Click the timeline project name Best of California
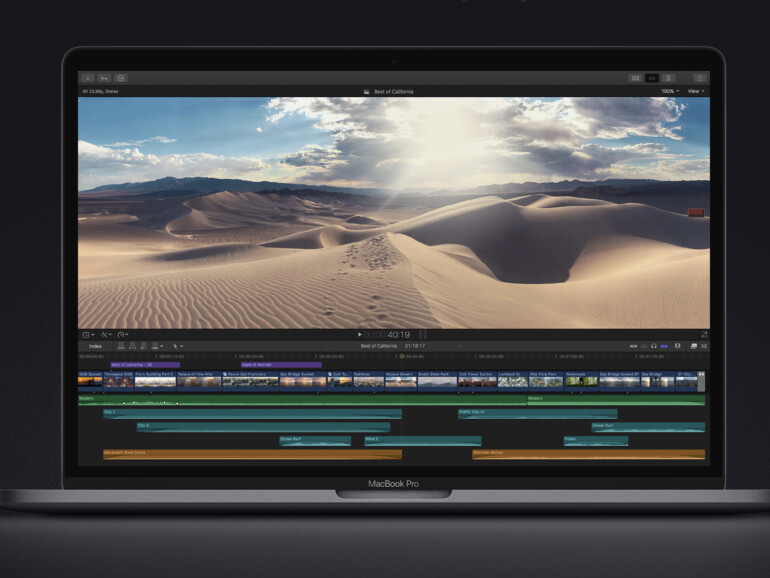The image size is (770, 578). click(x=378, y=346)
